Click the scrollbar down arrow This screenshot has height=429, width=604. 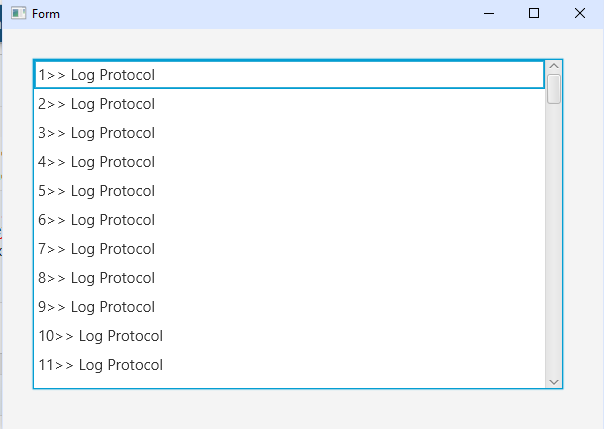(x=554, y=382)
